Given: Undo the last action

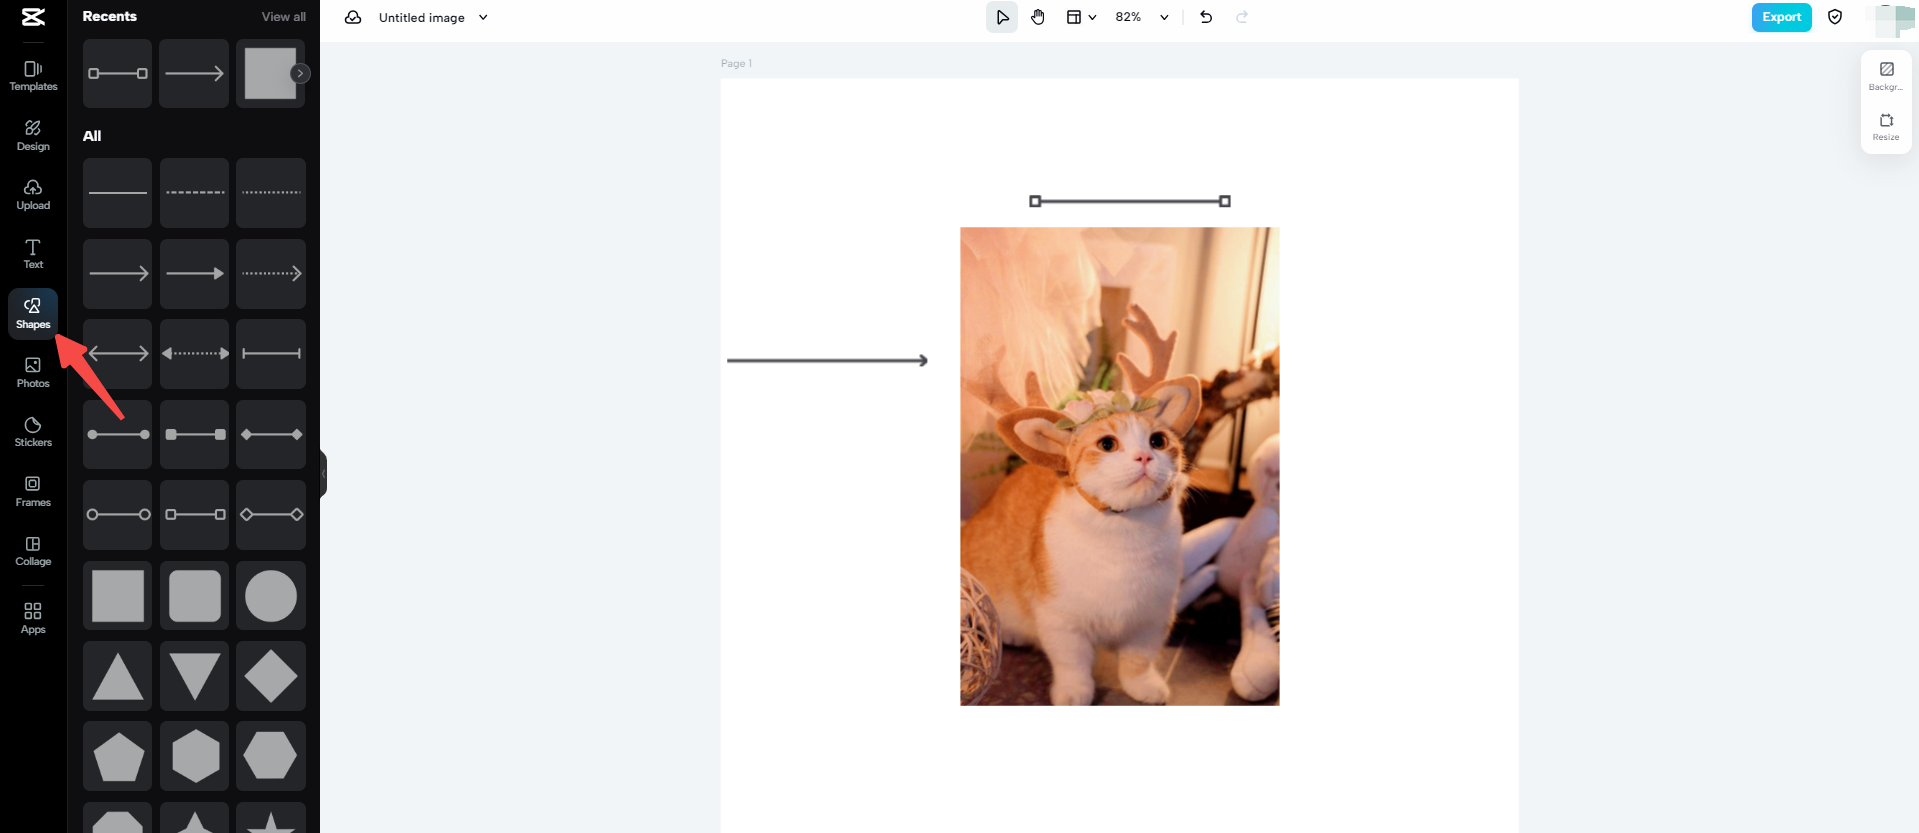Looking at the screenshot, I should (x=1206, y=17).
